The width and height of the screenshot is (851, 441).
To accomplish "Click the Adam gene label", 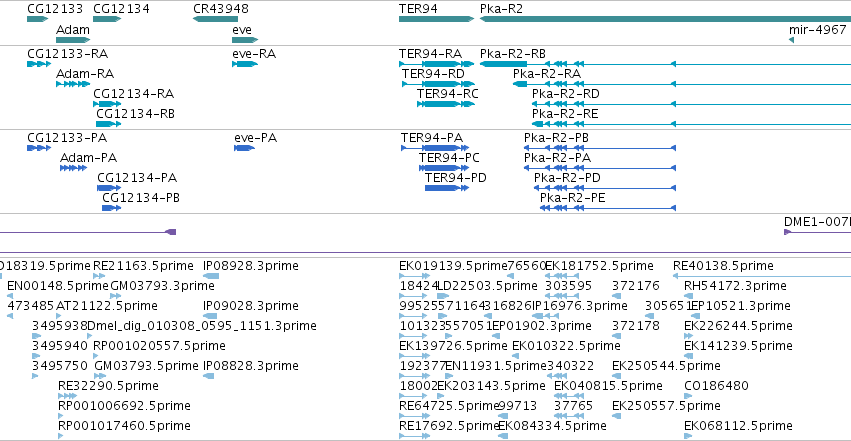I will pyautogui.click(x=73, y=30).
